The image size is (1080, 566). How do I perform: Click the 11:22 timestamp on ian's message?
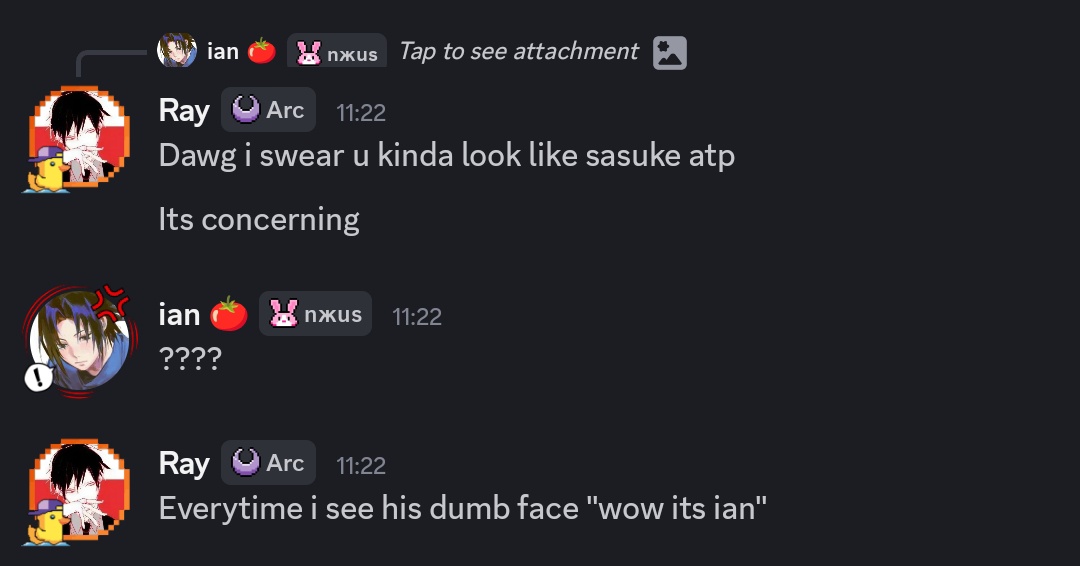point(417,316)
